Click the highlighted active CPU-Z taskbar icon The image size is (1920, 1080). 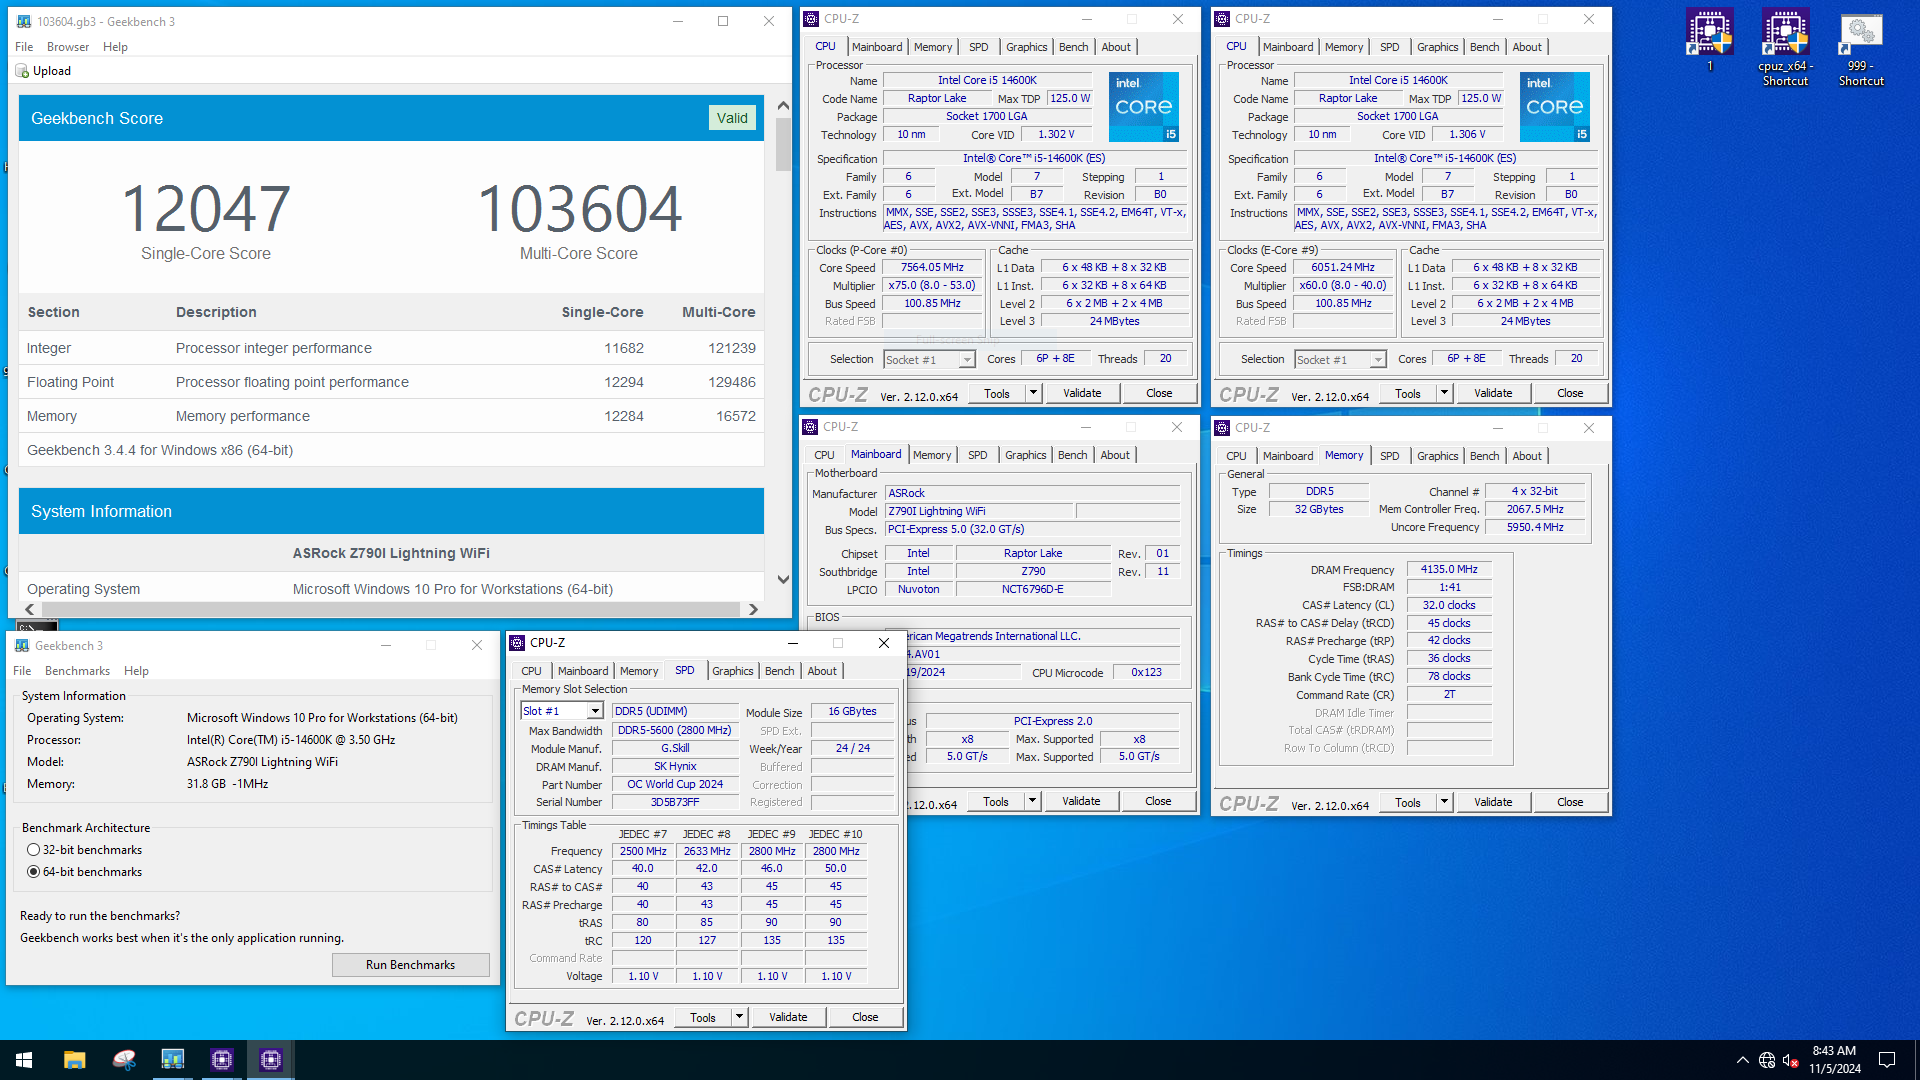[271, 1060]
